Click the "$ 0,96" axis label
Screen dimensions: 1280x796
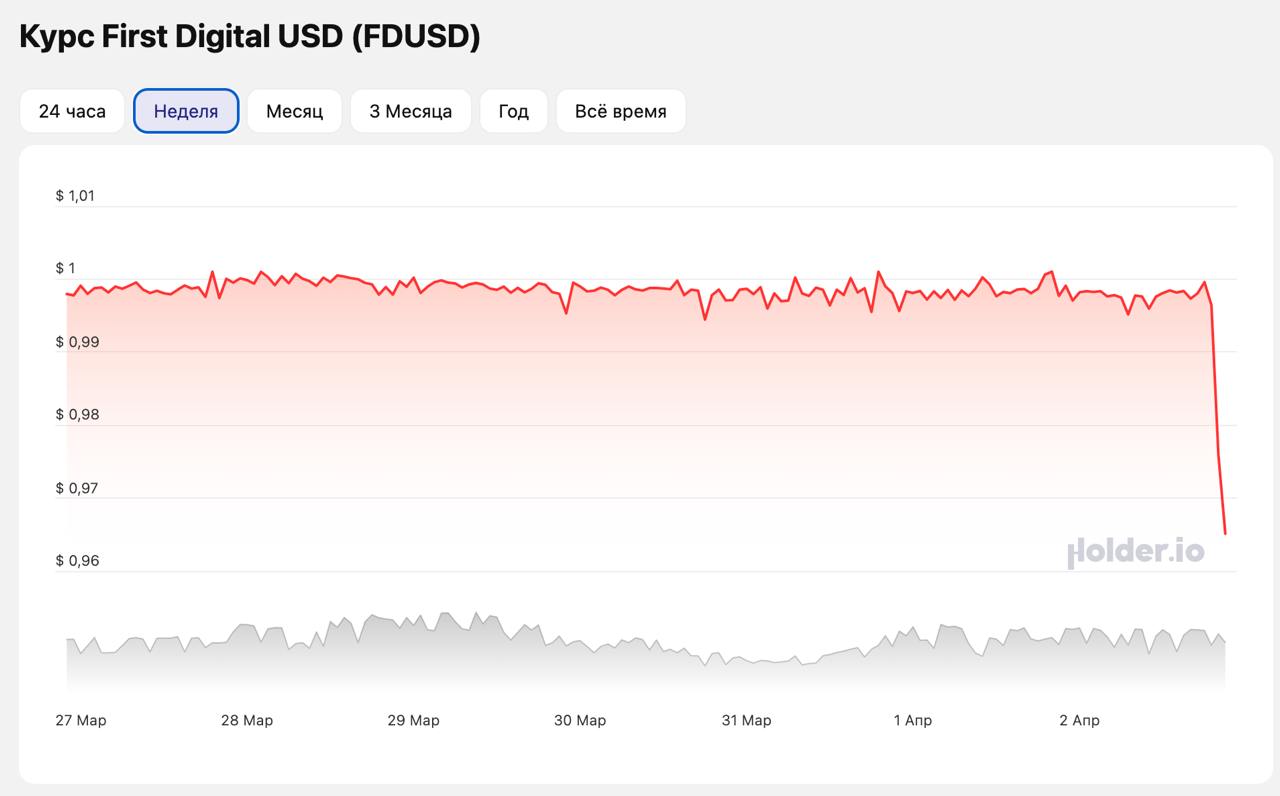pos(77,561)
